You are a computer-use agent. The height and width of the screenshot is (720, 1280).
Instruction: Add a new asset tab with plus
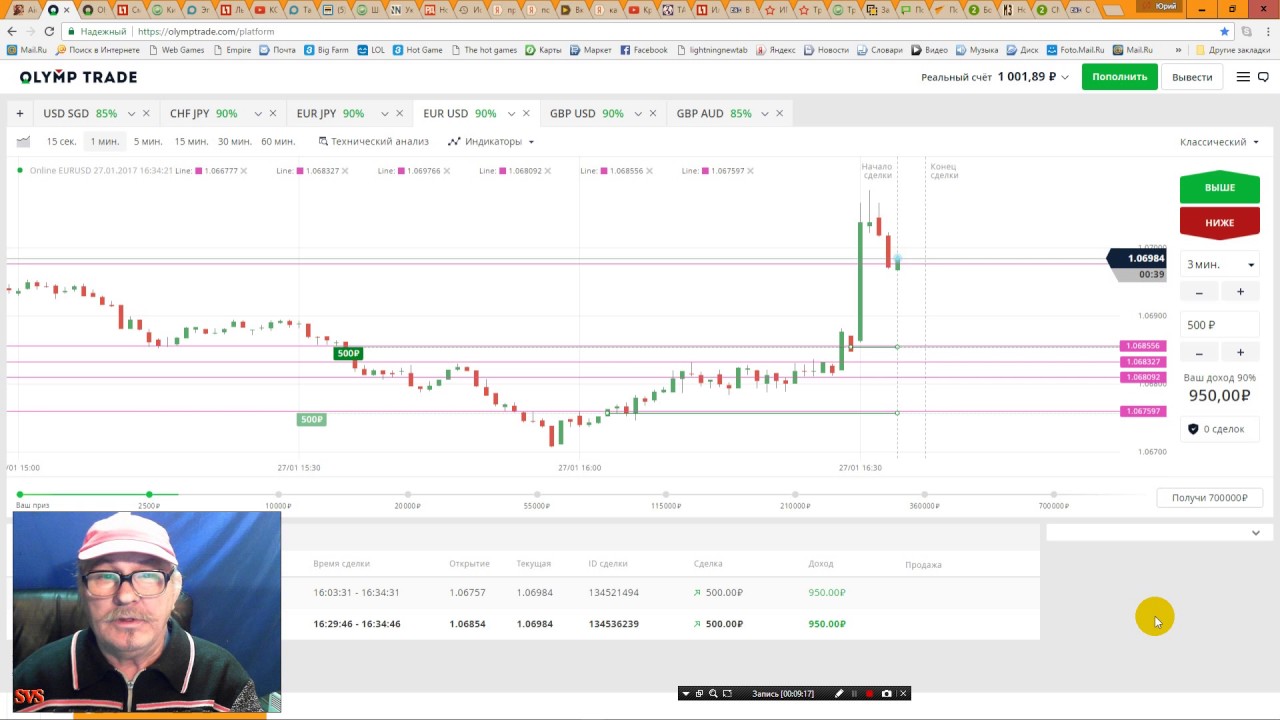pyautogui.click(x=19, y=114)
